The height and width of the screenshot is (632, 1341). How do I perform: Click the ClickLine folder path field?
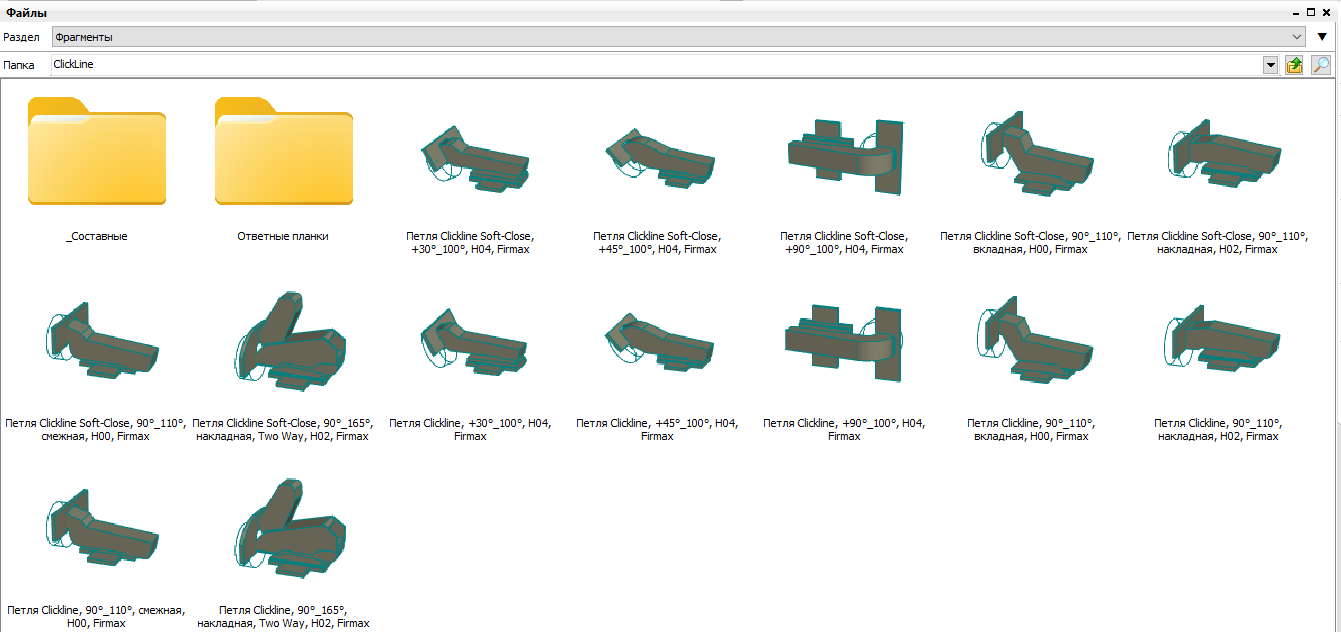point(656,65)
